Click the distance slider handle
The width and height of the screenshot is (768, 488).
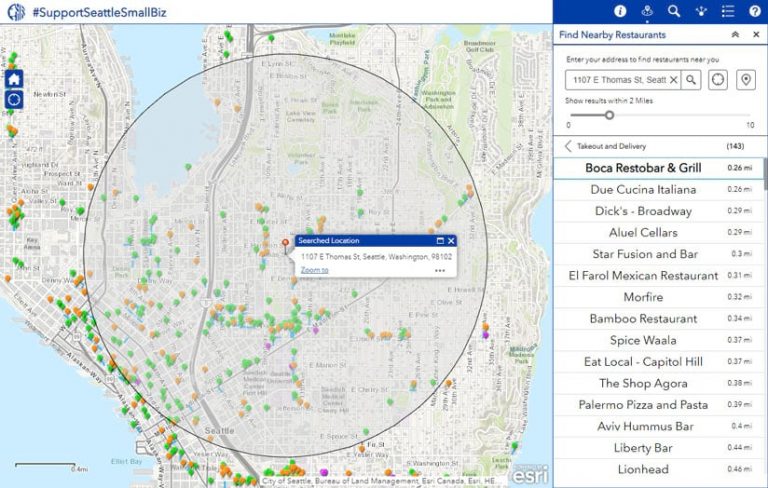(x=609, y=115)
